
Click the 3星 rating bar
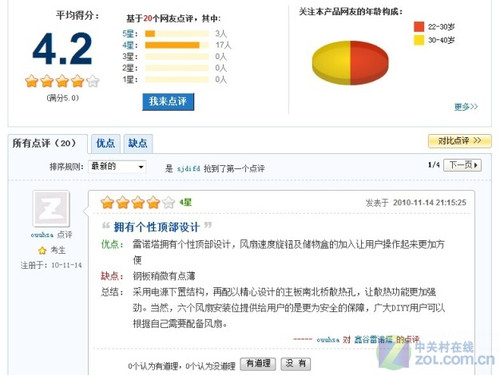point(177,56)
